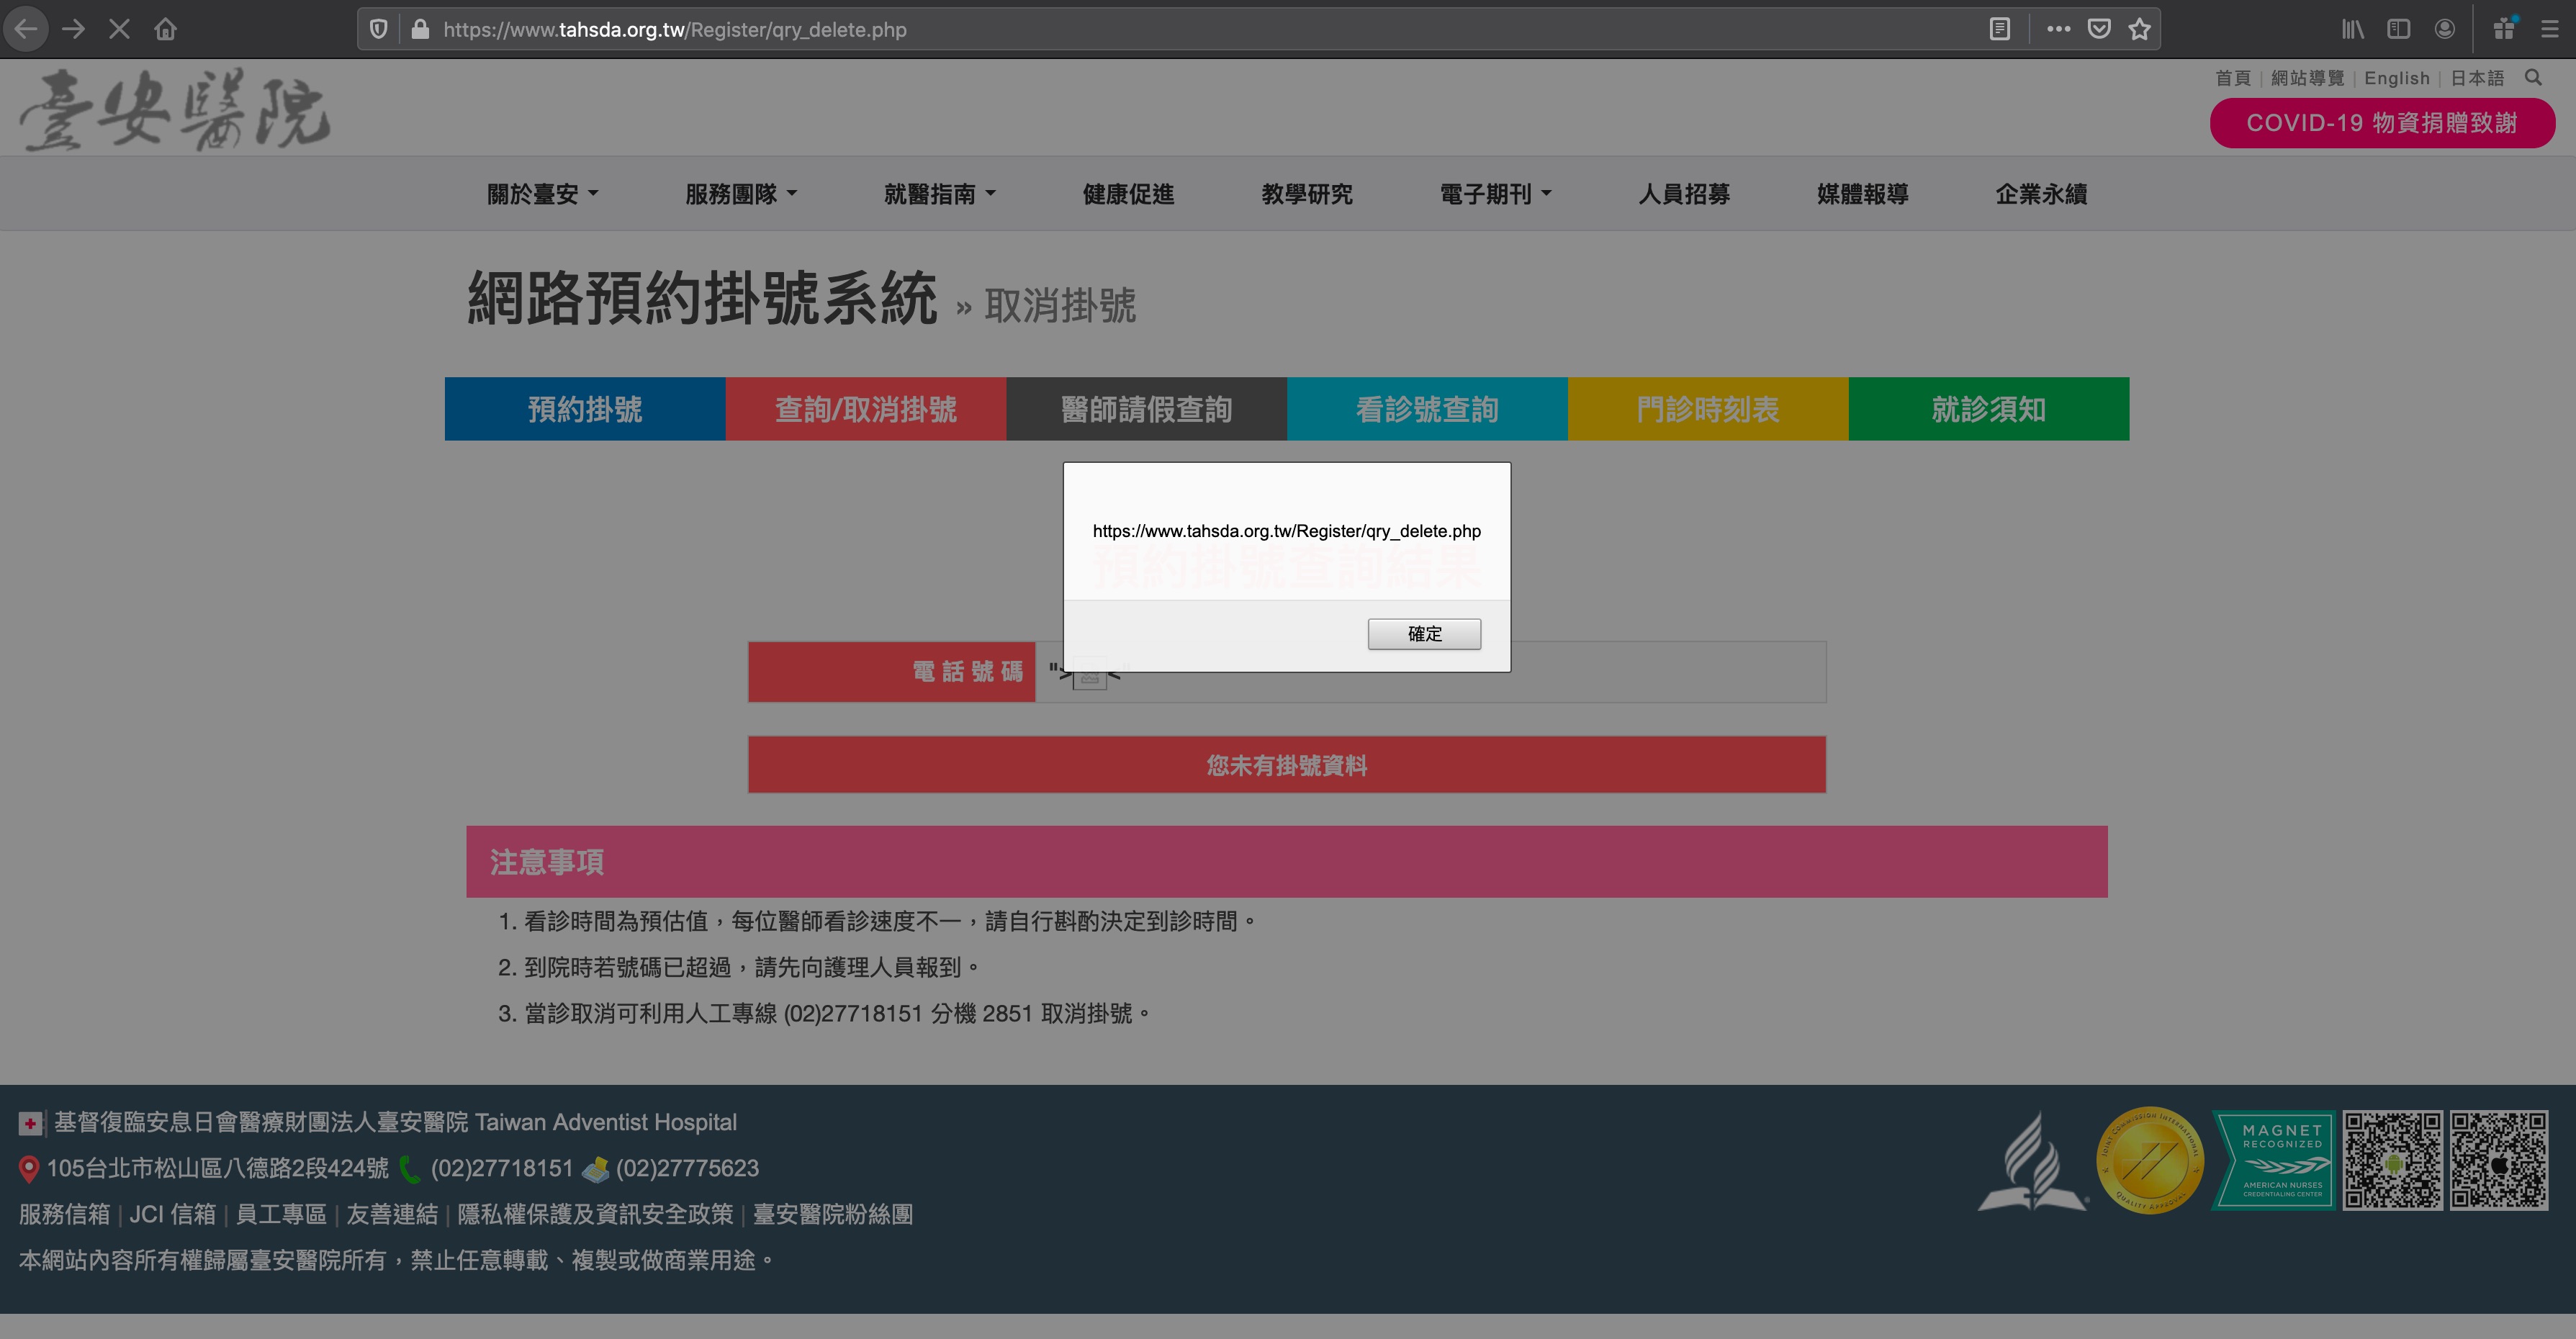Click the padlock site info icon
Screen dimensions: 2576x1339
(420, 29)
